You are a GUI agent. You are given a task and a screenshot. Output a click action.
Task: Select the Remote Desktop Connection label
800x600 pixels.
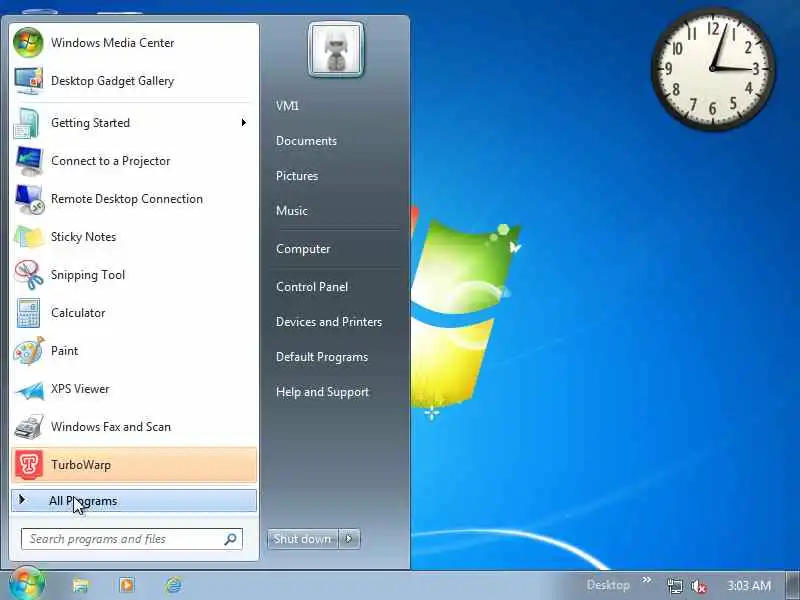coord(127,199)
